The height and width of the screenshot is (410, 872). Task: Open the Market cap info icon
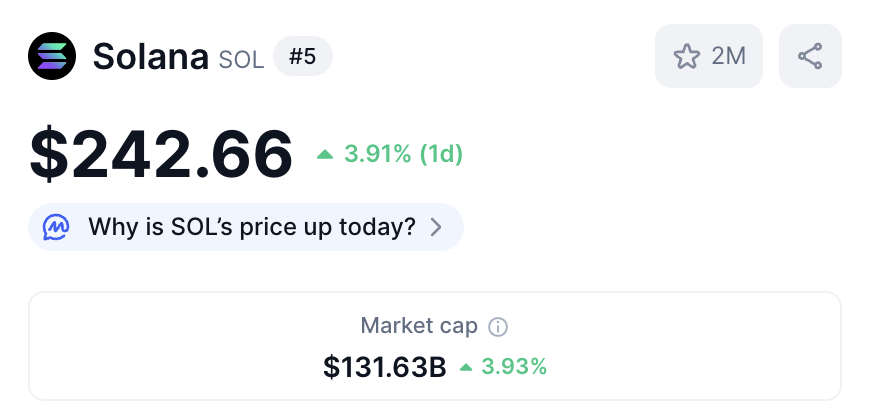tap(498, 327)
